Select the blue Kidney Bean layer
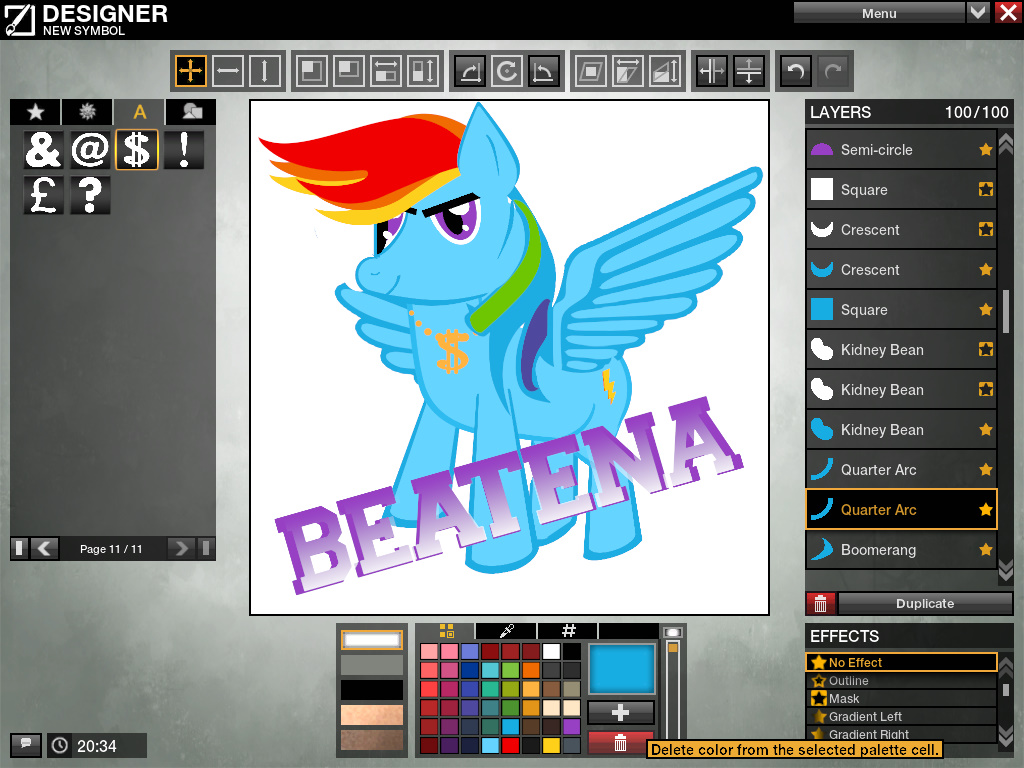The height and width of the screenshot is (768, 1024). point(902,430)
